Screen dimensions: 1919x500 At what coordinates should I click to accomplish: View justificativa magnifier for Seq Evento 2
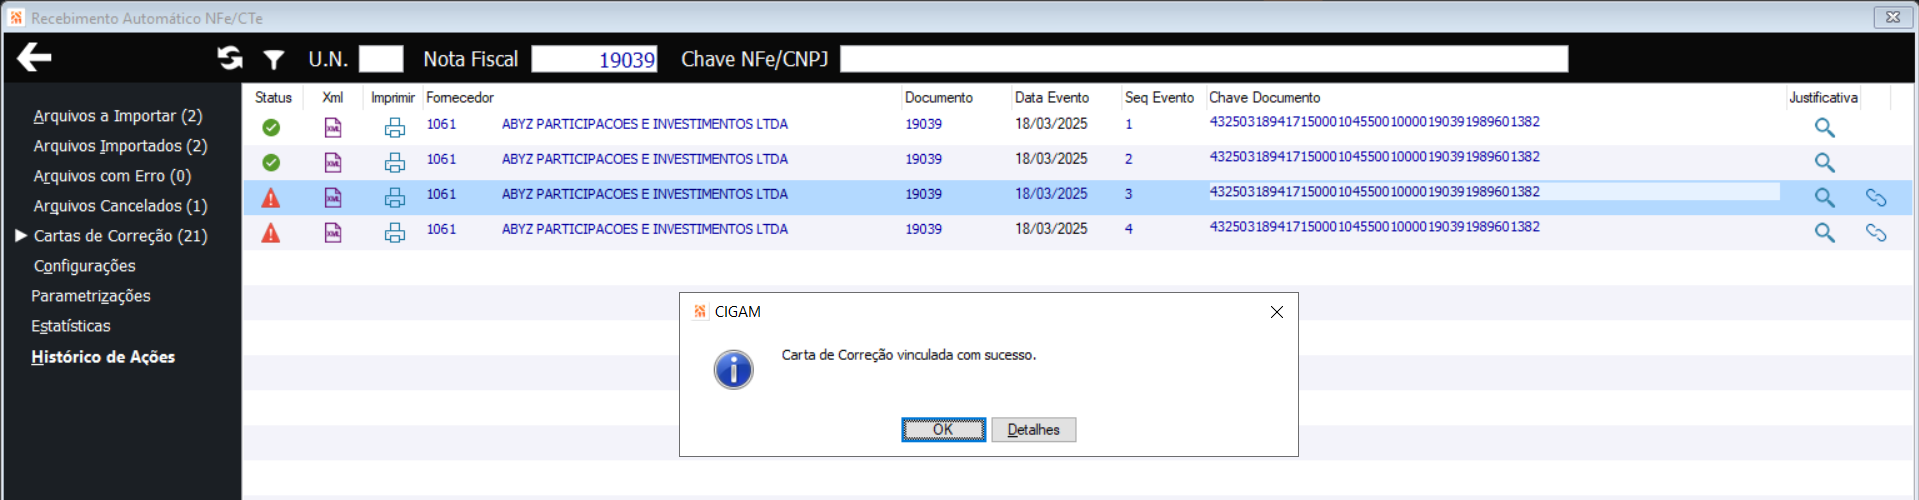click(x=1825, y=163)
